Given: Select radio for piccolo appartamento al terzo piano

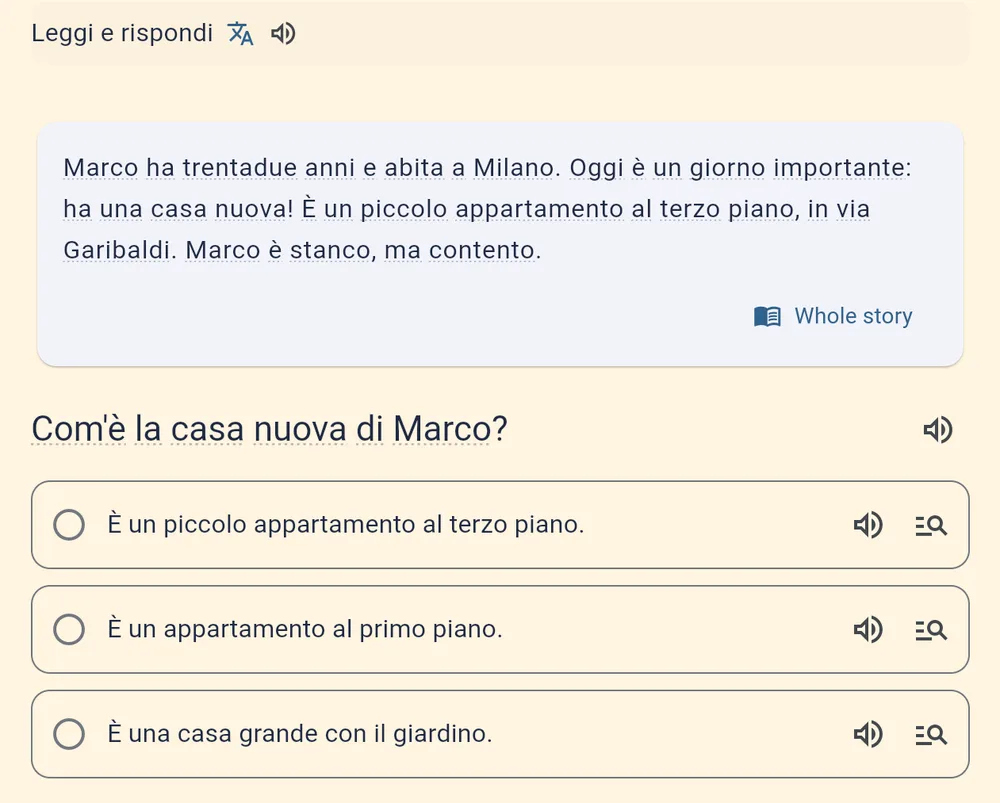Looking at the screenshot, I should point(69,525).
